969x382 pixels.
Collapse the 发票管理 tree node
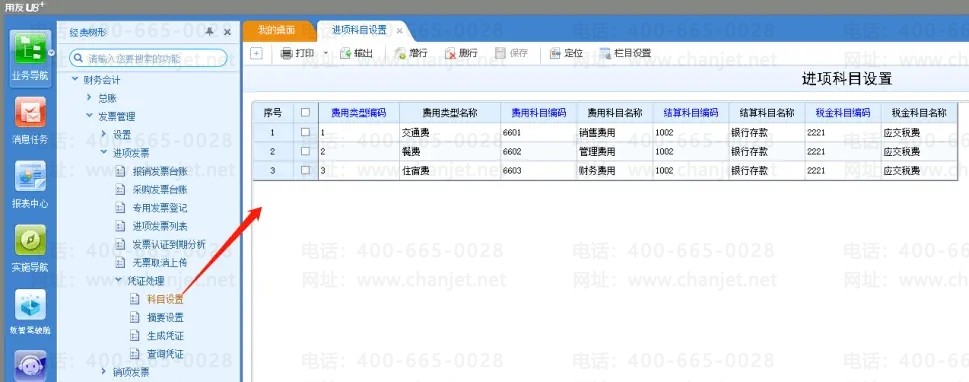click(90, 116)
